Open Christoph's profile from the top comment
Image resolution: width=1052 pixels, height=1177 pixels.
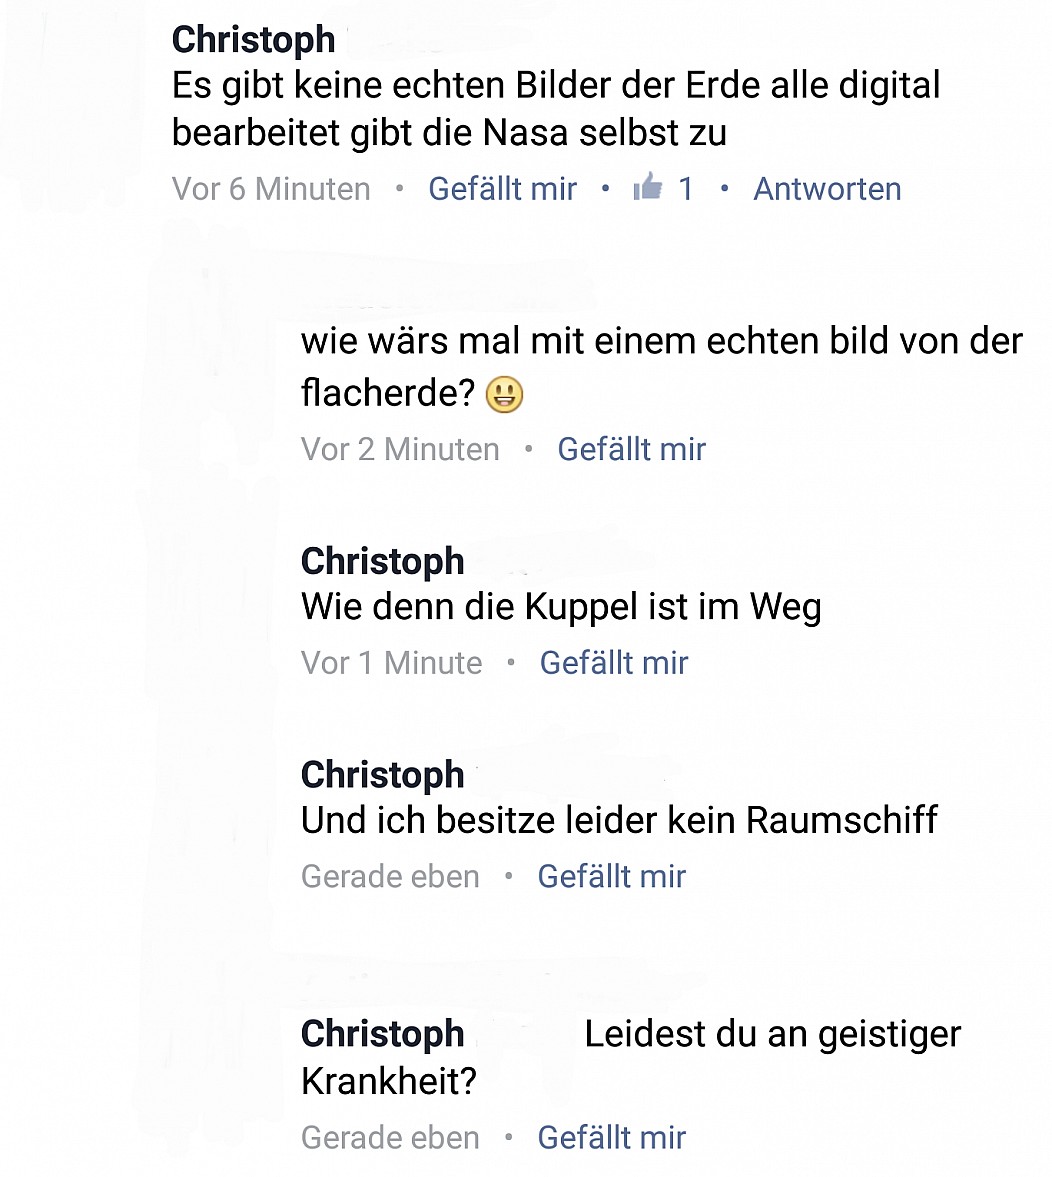pos(253,40)
